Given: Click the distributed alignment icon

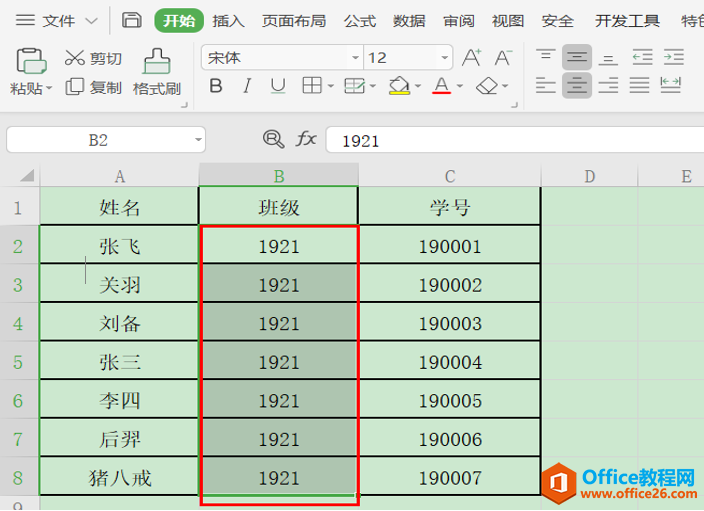Looking at the screenshot, I should point(671,85).
